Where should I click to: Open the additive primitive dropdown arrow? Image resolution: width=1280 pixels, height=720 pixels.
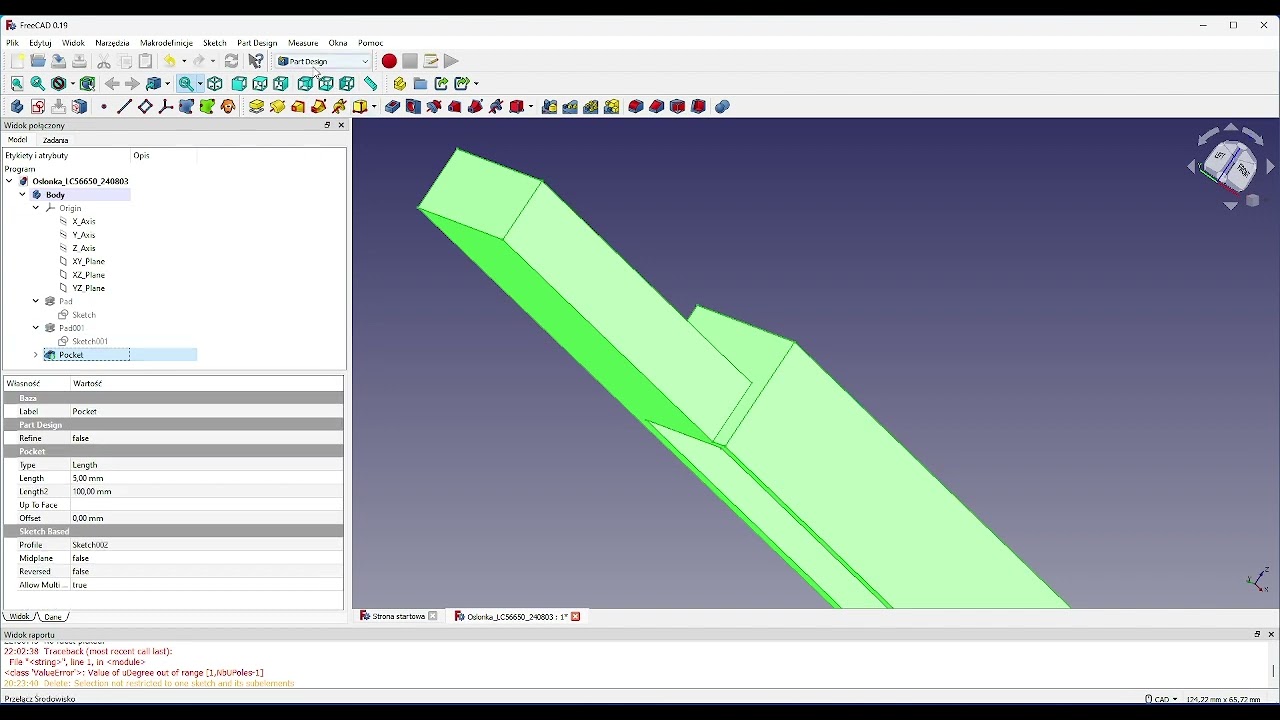tap(374, 107)
